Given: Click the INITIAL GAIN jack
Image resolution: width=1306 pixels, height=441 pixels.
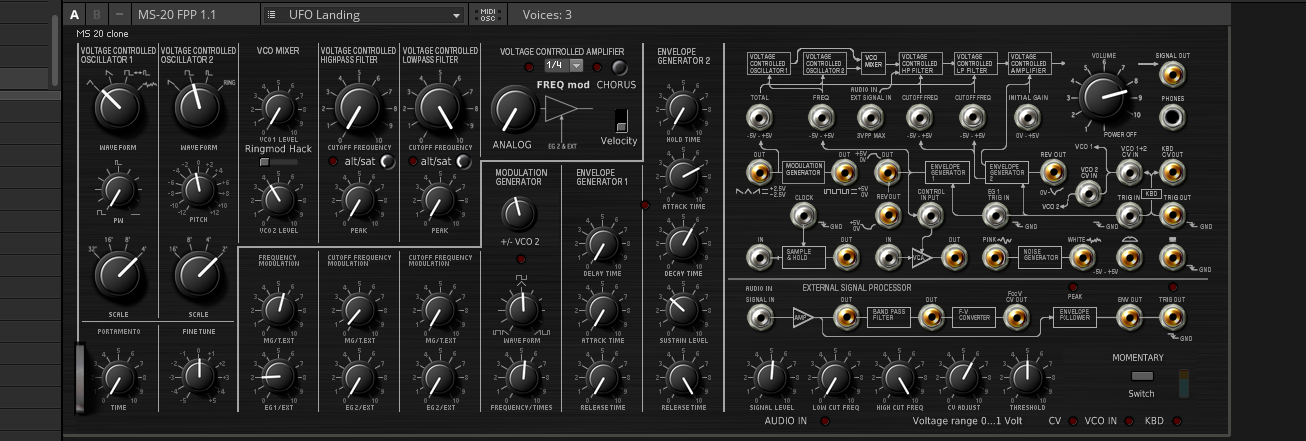Looking at the screenshot, I should pos(1026,118).
